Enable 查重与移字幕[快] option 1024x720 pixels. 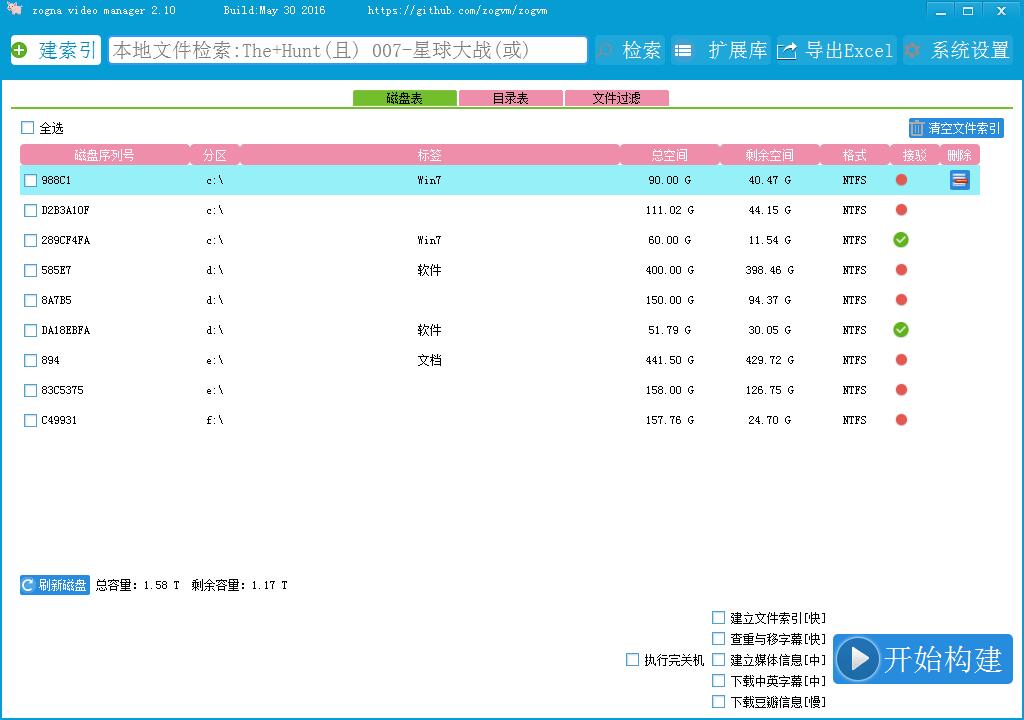(x=718, y=638)
